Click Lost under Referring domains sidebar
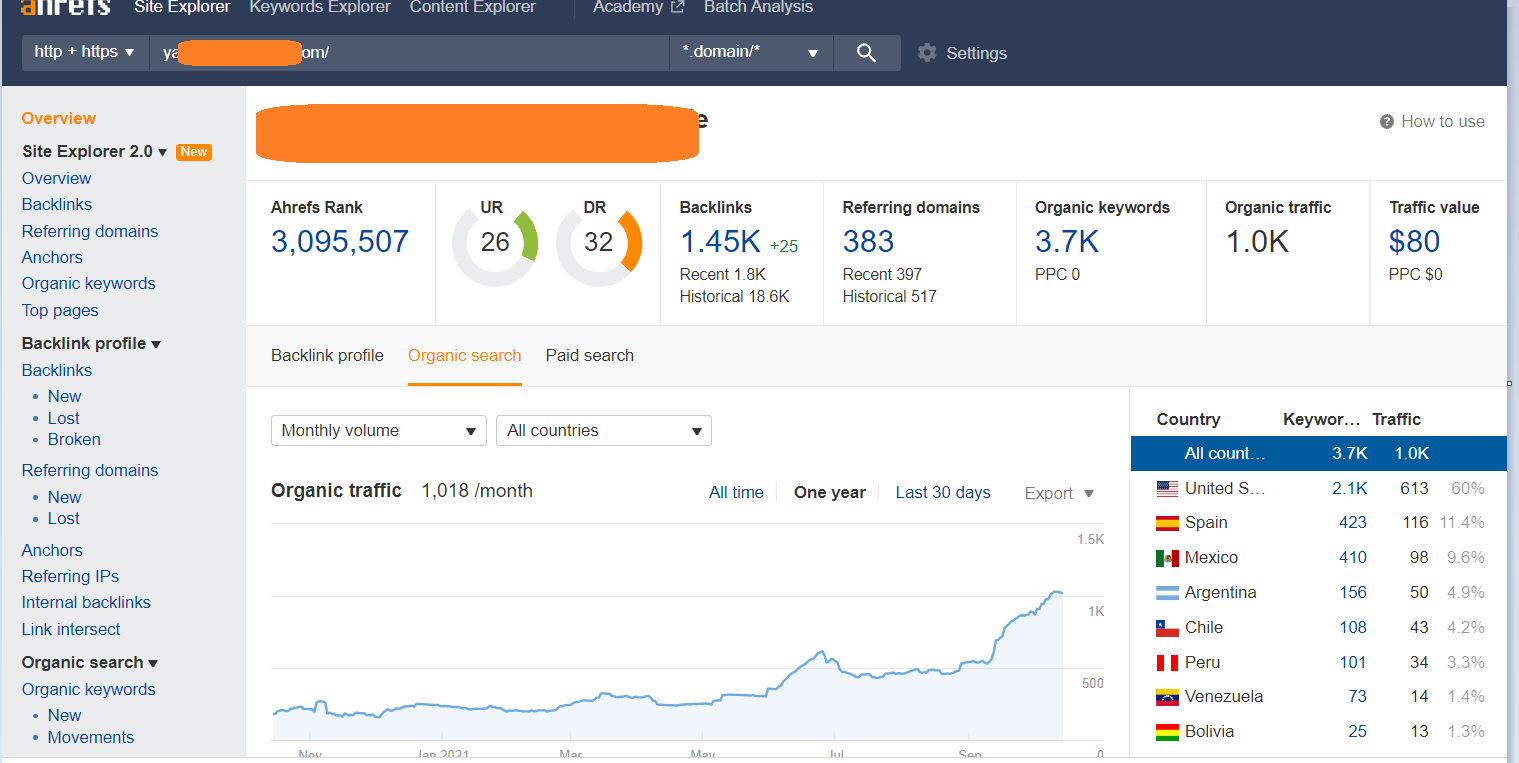This screenshot has width=1519, height=763. [63, 518]
